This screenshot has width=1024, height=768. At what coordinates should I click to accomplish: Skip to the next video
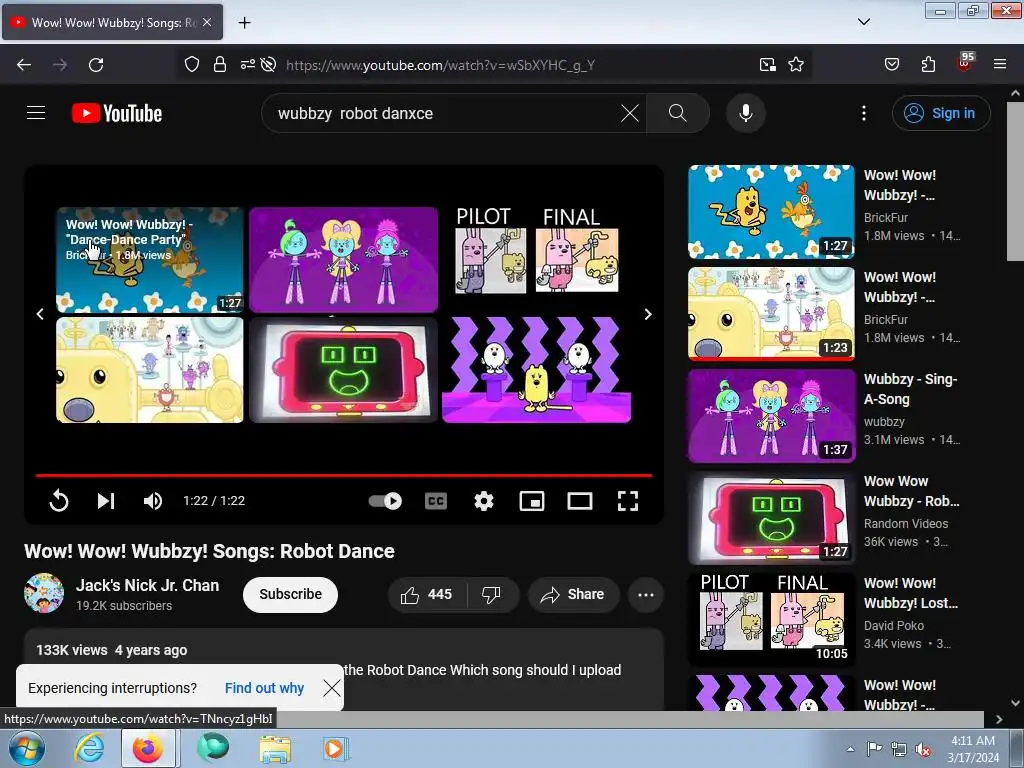(x=106, y=501)
